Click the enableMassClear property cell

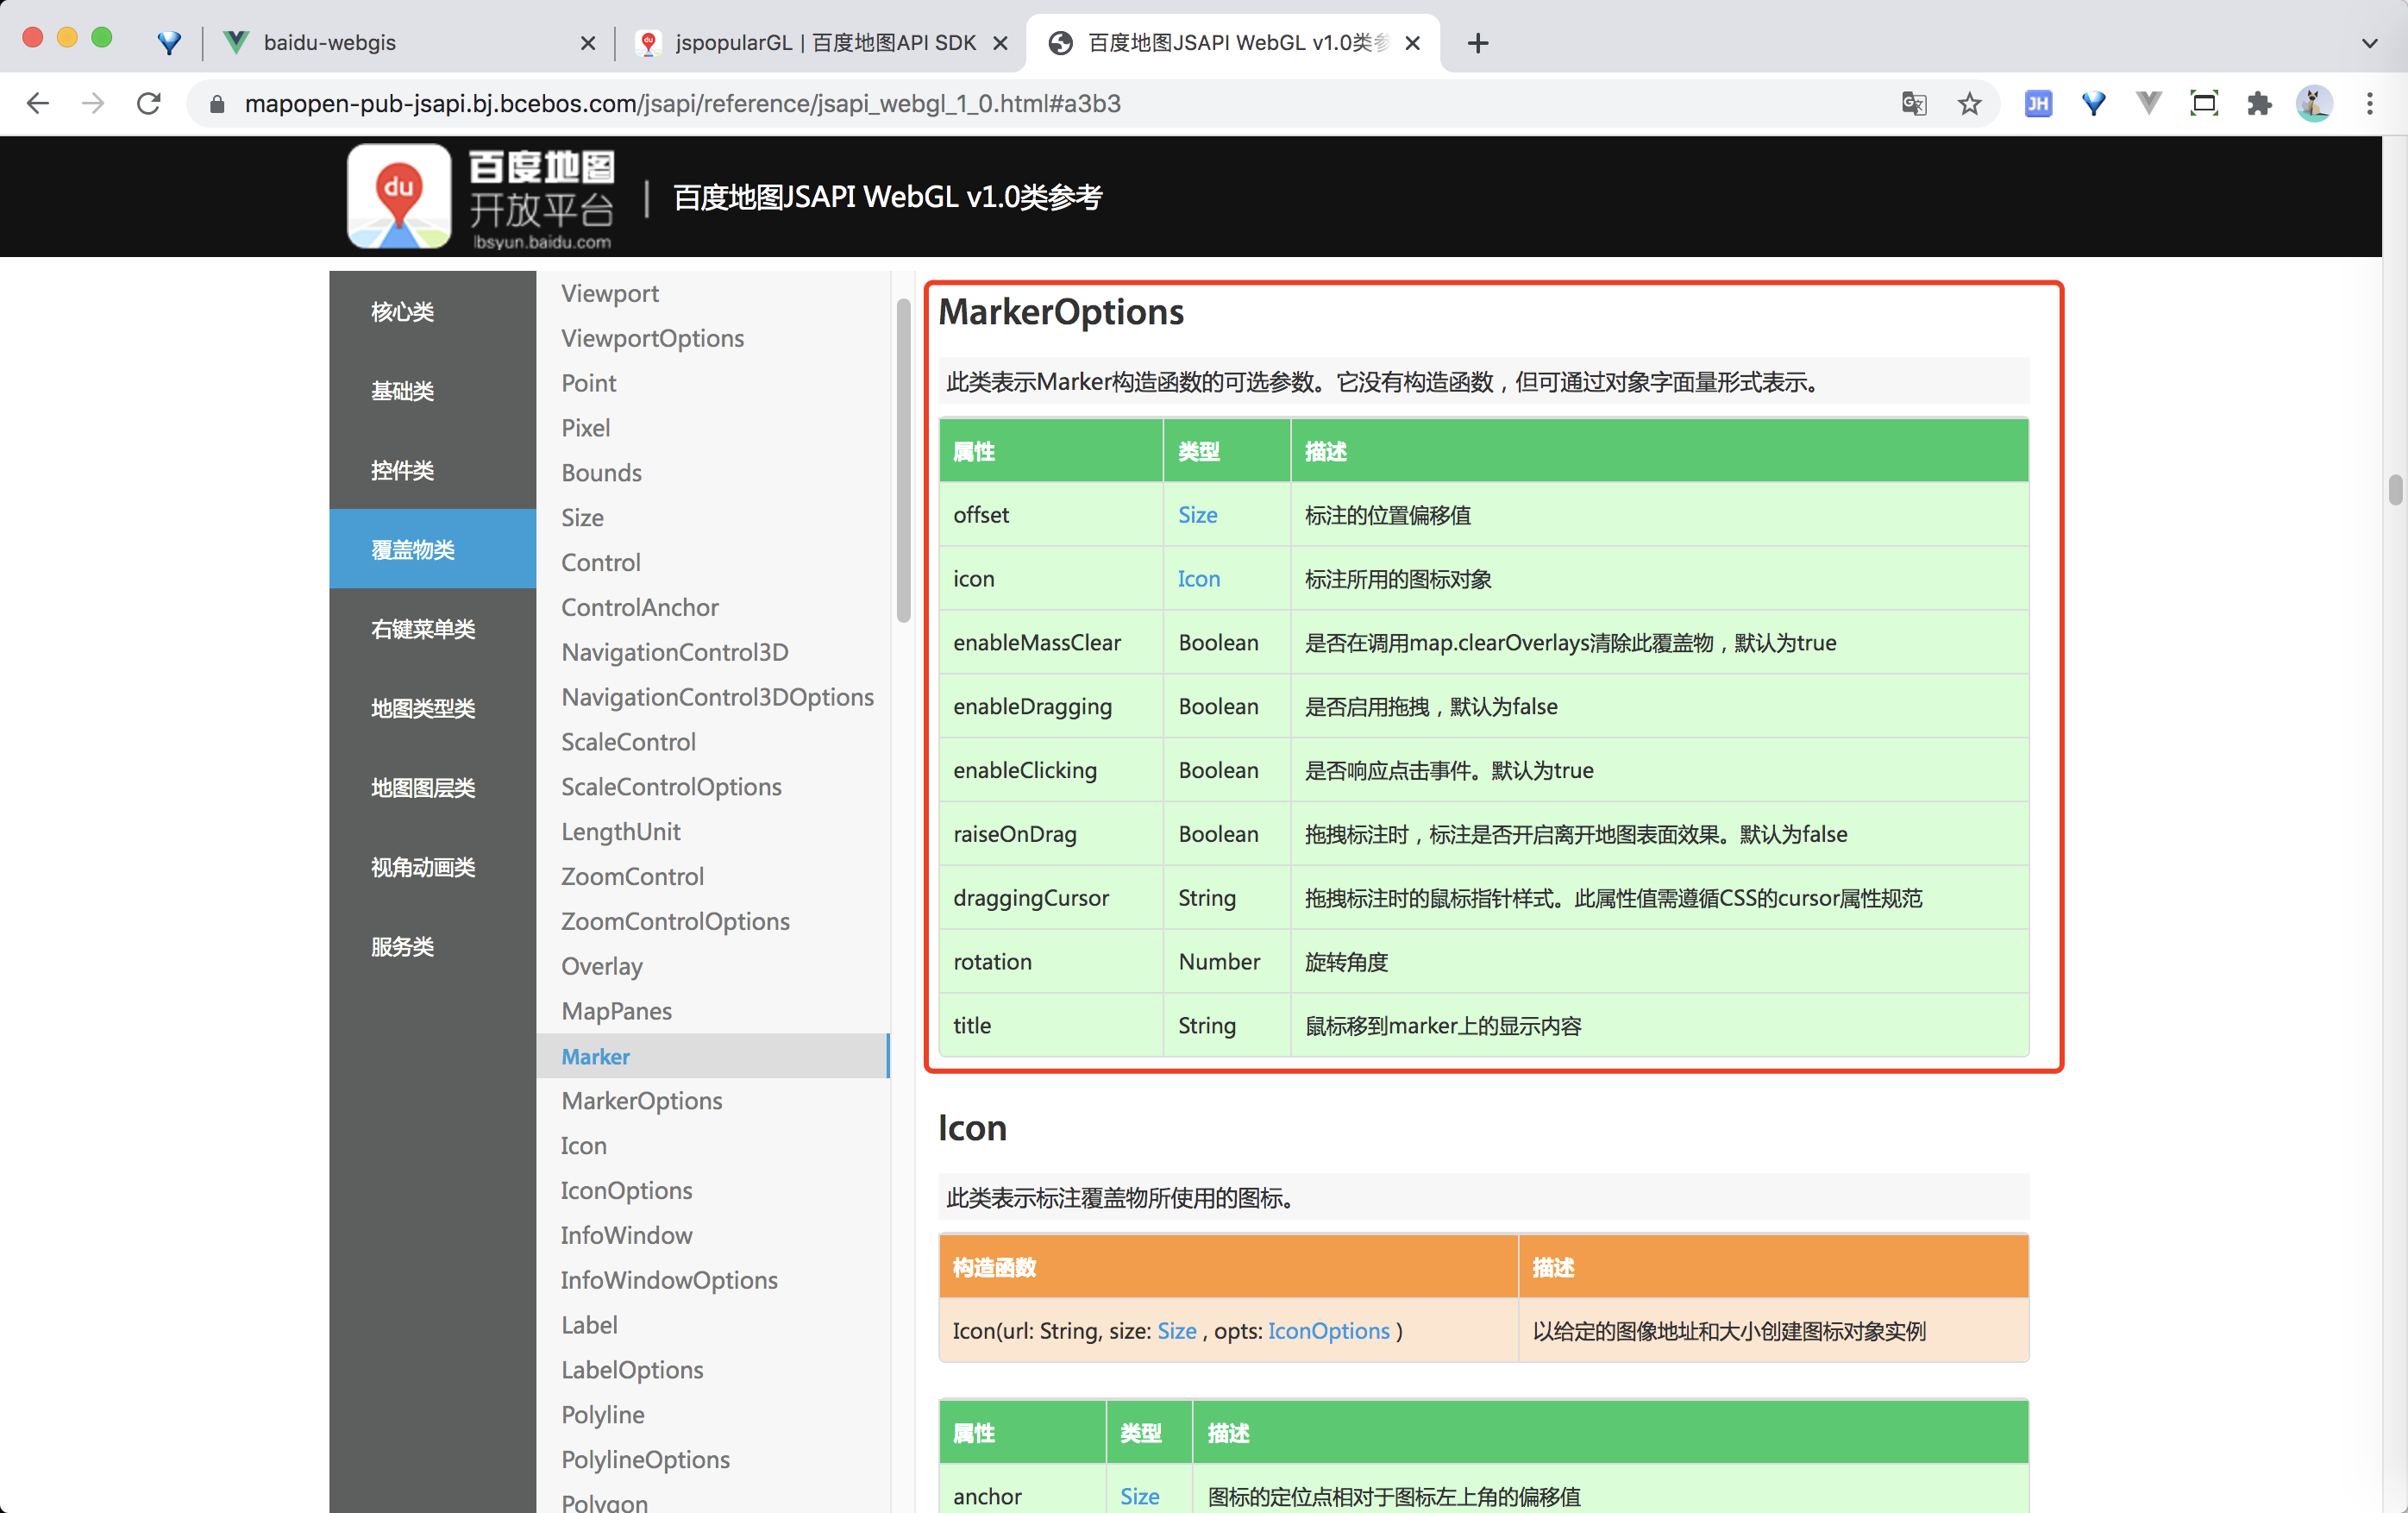coord(1050,642)
